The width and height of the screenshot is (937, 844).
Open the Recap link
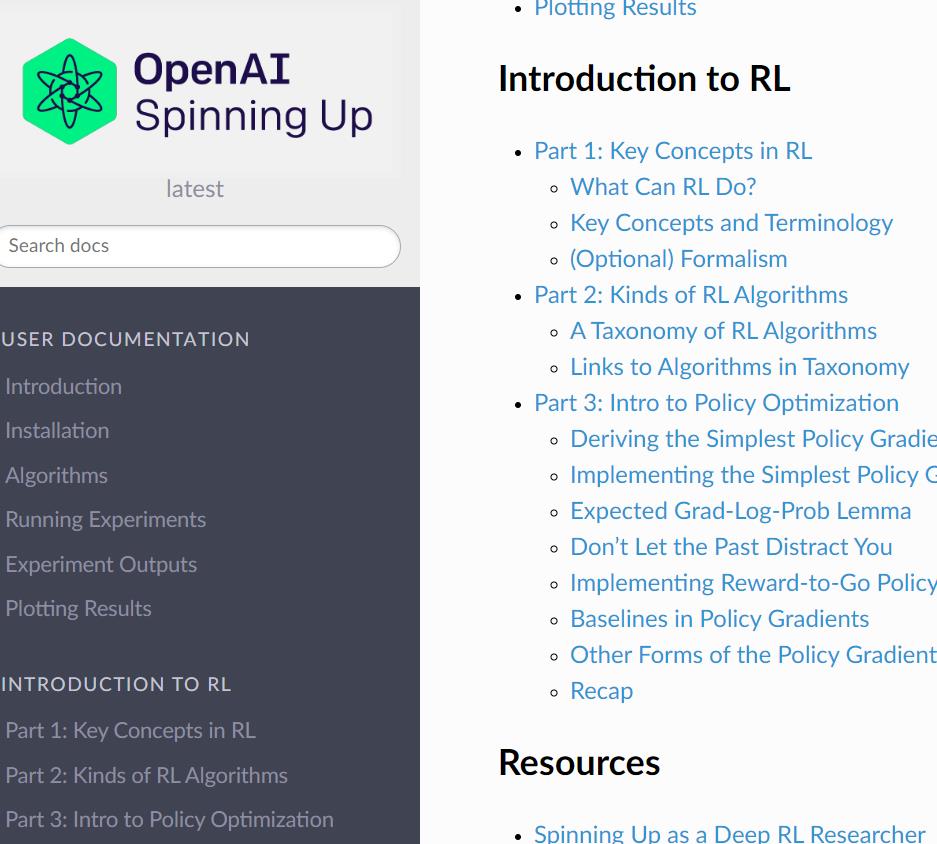coord(601,691)
